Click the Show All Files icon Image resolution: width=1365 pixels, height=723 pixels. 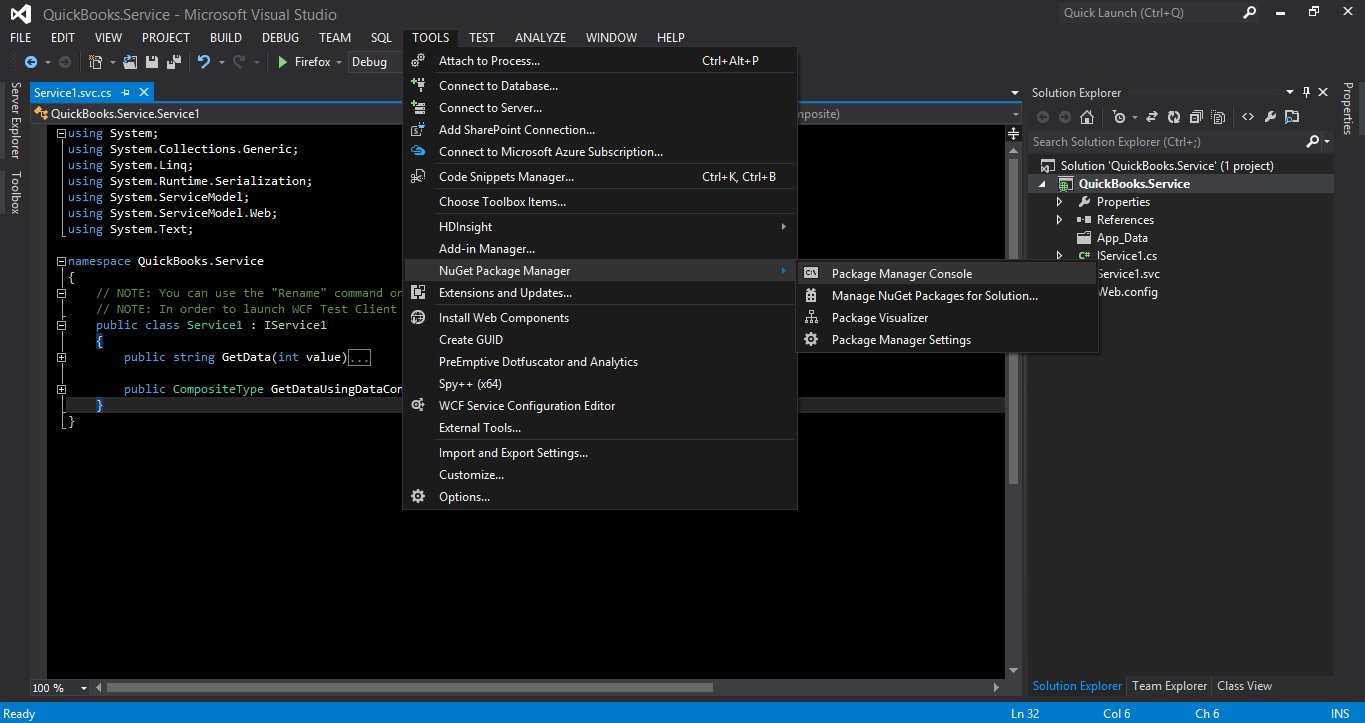(x=1219, y=117)
